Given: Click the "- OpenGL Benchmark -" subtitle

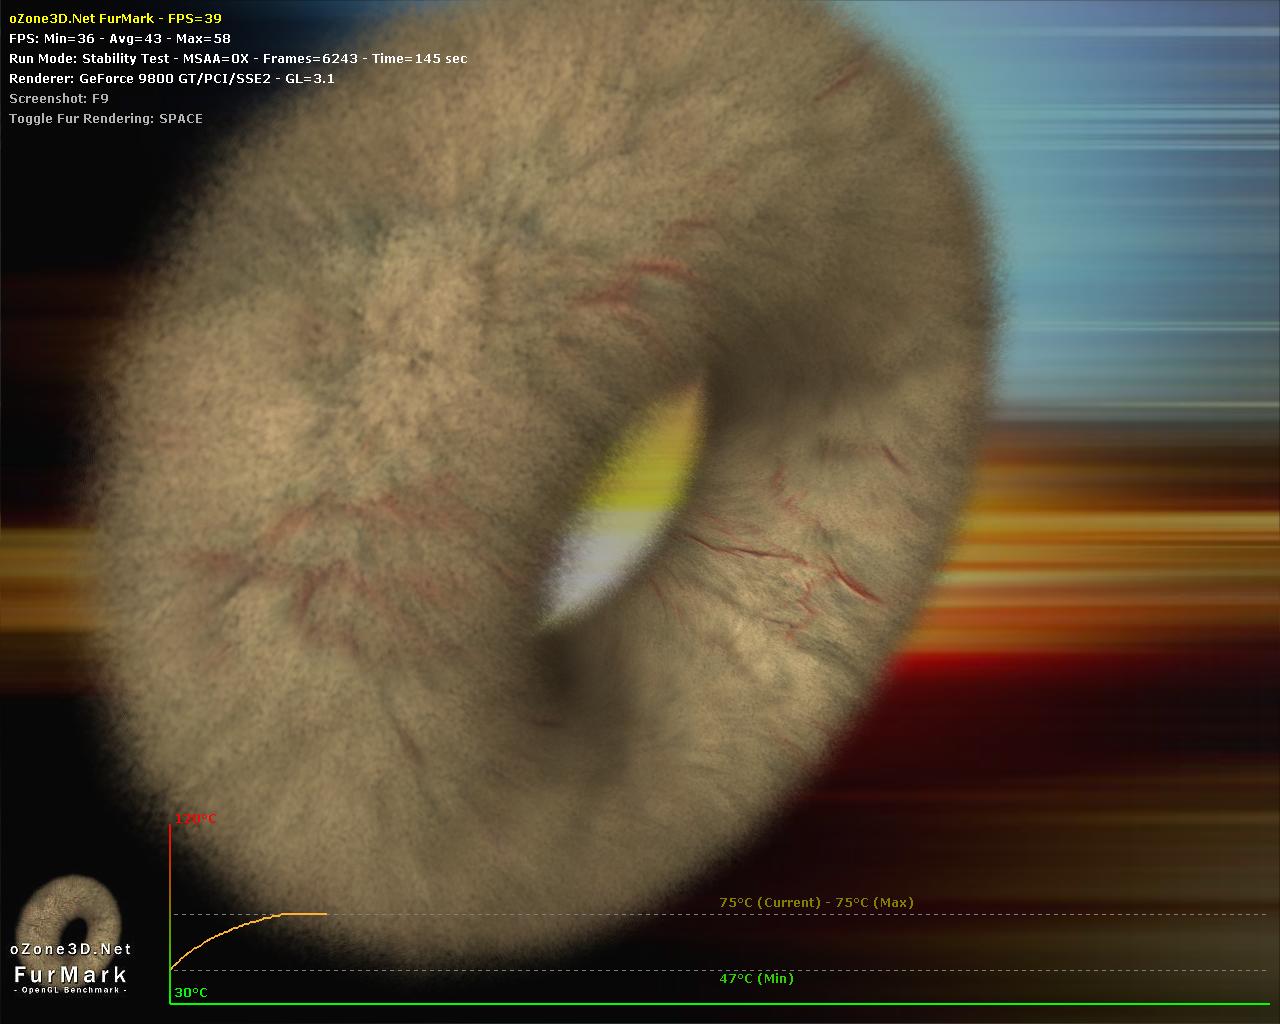Looking at the screenshot, I should [71, 990].
